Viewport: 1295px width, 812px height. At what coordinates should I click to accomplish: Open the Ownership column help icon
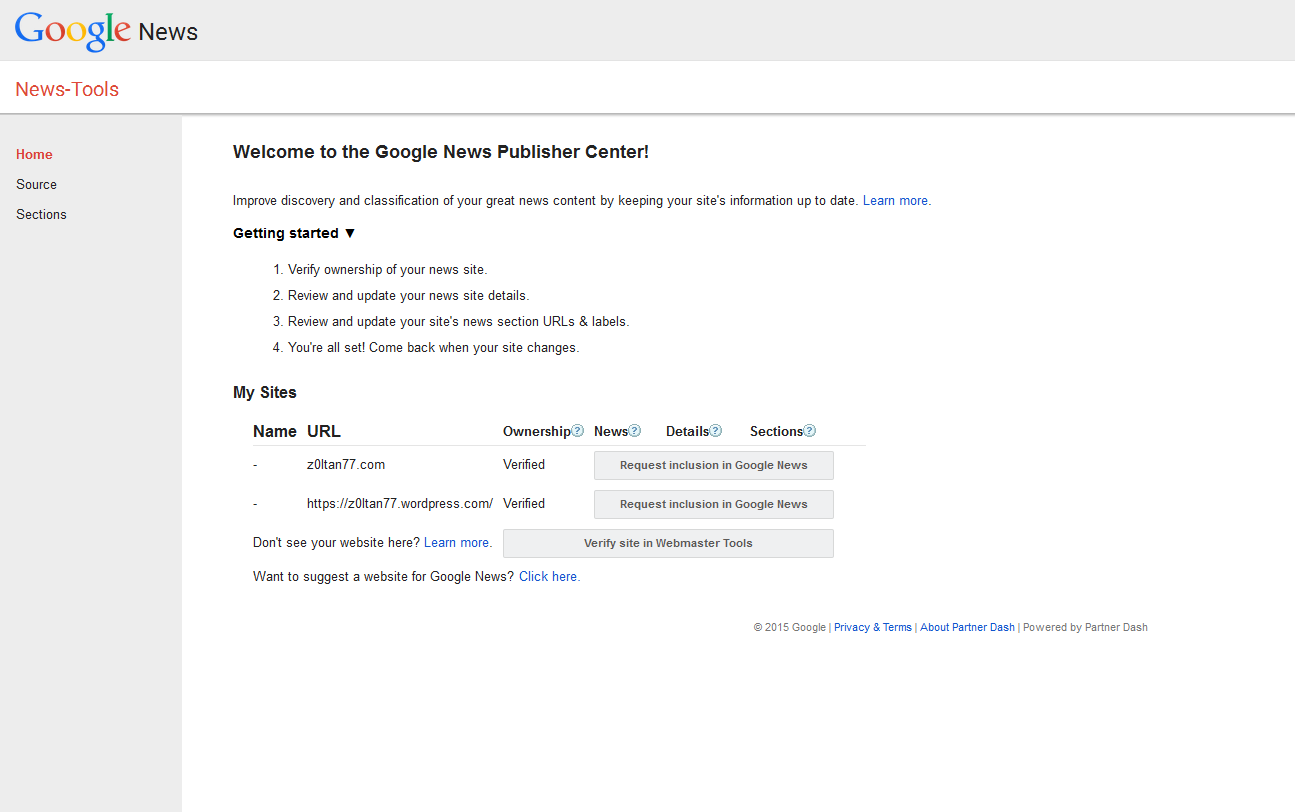point(577,431)
